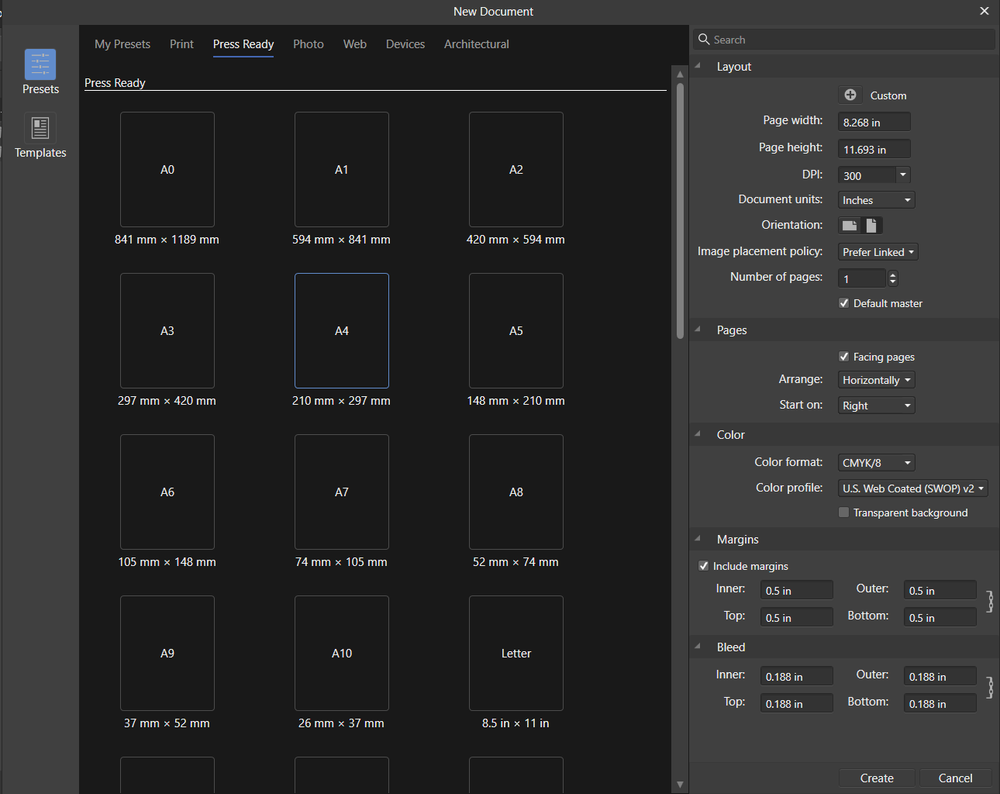Select the A3 preset thumbnail

[x=167, y=331]
